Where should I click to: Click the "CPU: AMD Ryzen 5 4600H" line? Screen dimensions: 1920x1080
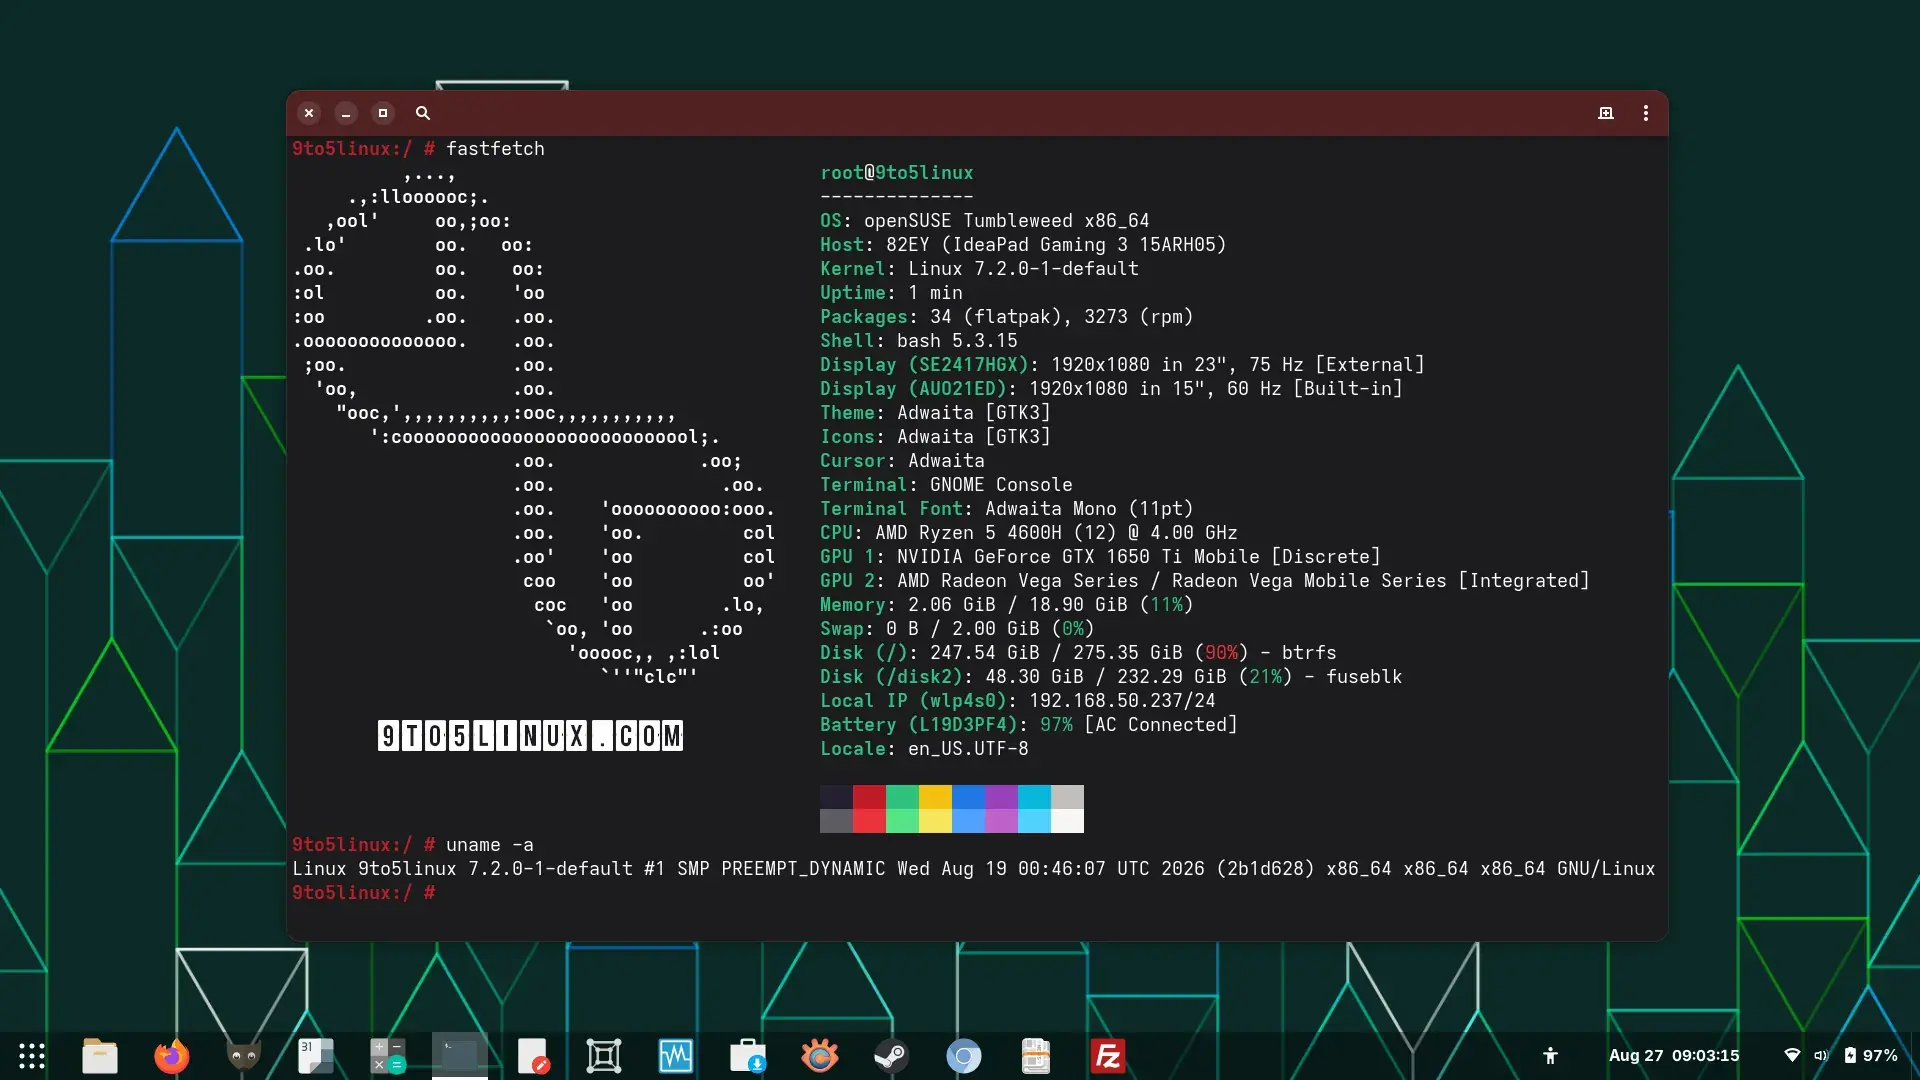click(x=1028, y=533)
